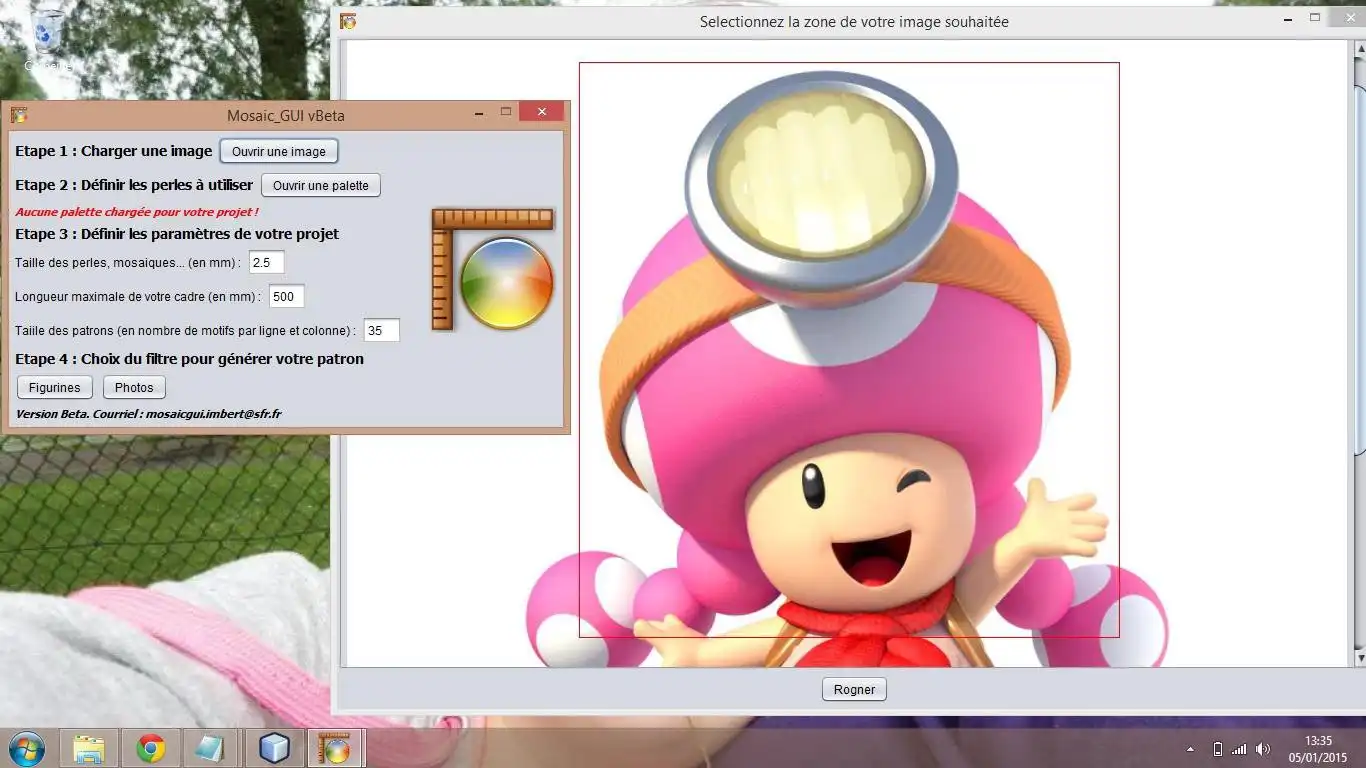This screenshot has height=768, width=1366.
Task: Minimize the crop selection window
Action: [1289, 18]
